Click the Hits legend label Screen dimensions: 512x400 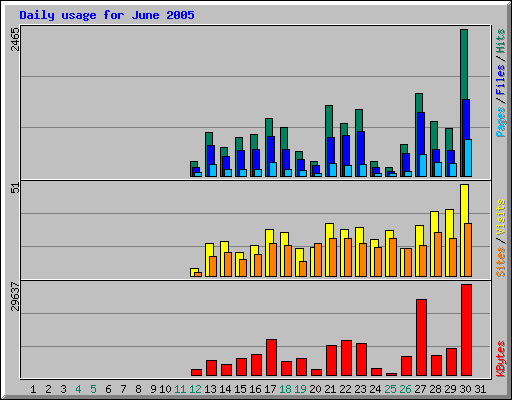[x=500, y=41]
